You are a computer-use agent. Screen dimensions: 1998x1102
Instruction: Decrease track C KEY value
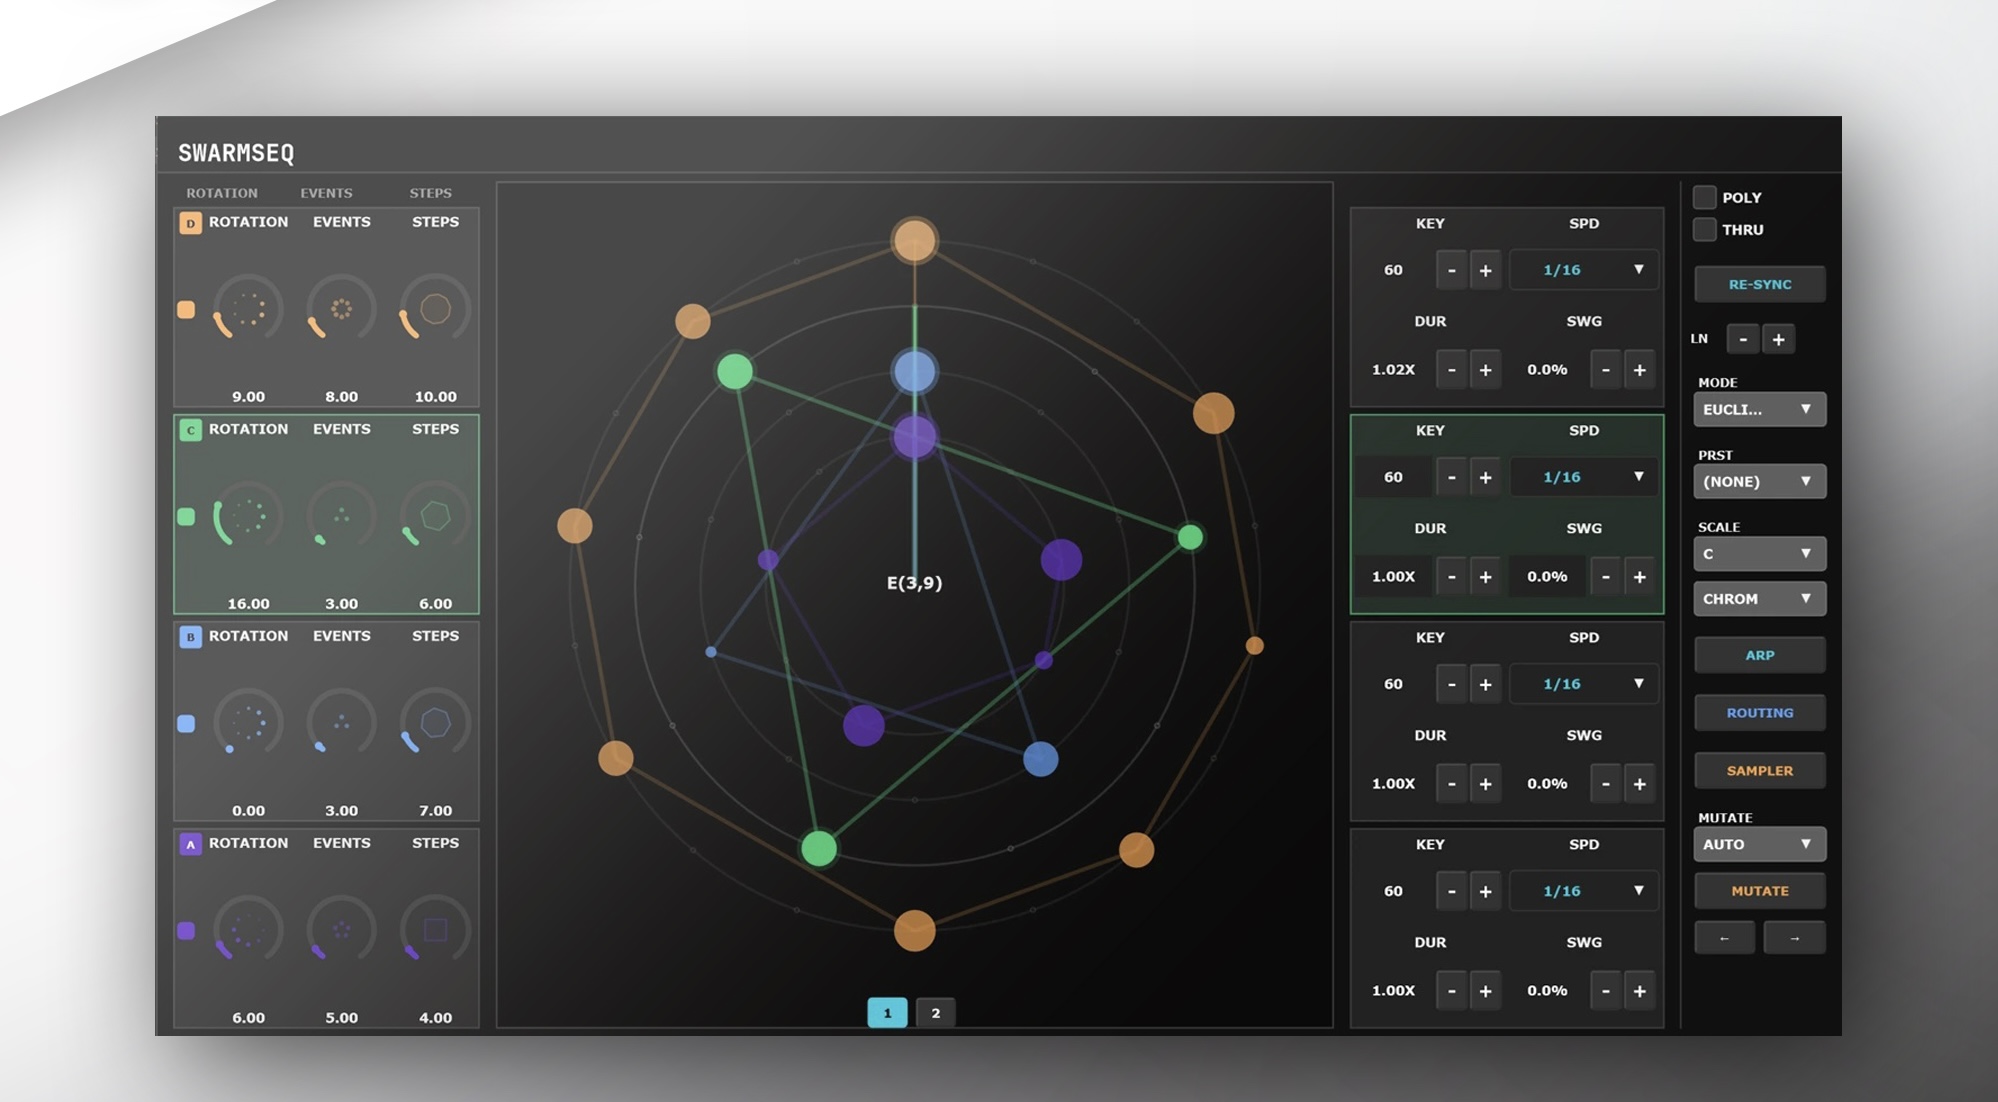(x=1451, y=477)
